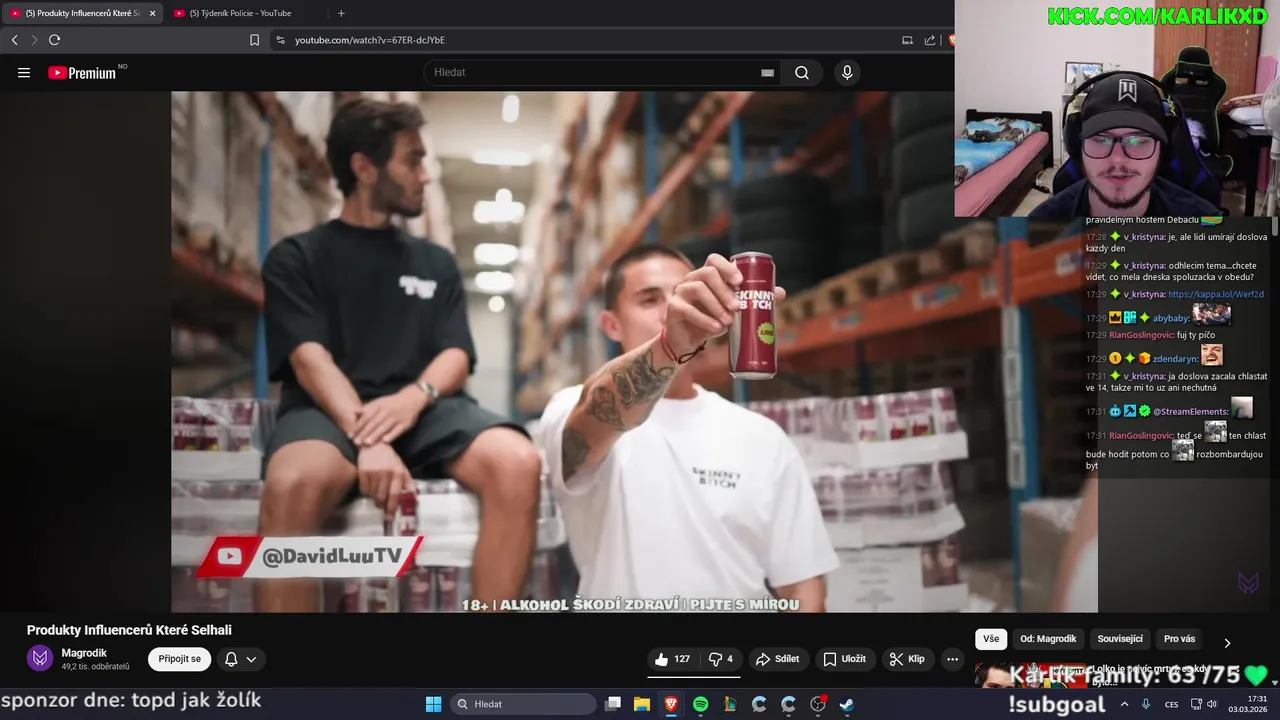Screen dimensions: 1280x720
Task: Create a clip using Klip button
Action: 908,659
